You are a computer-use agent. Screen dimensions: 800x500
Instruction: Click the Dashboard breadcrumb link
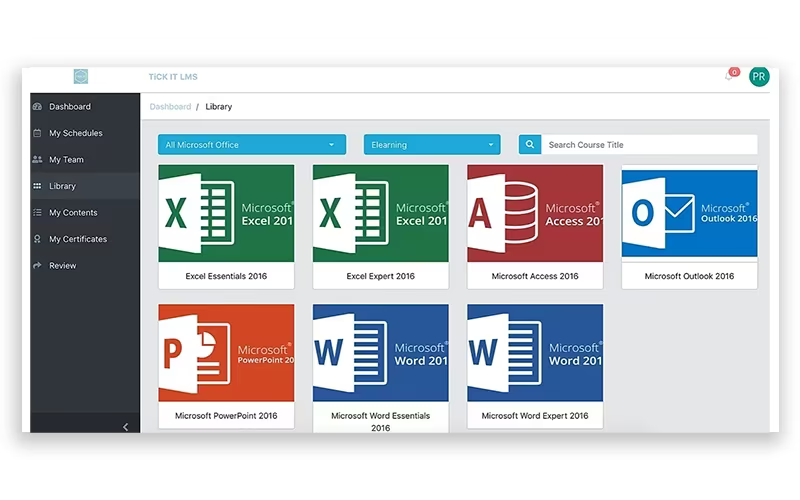point(170,107)
